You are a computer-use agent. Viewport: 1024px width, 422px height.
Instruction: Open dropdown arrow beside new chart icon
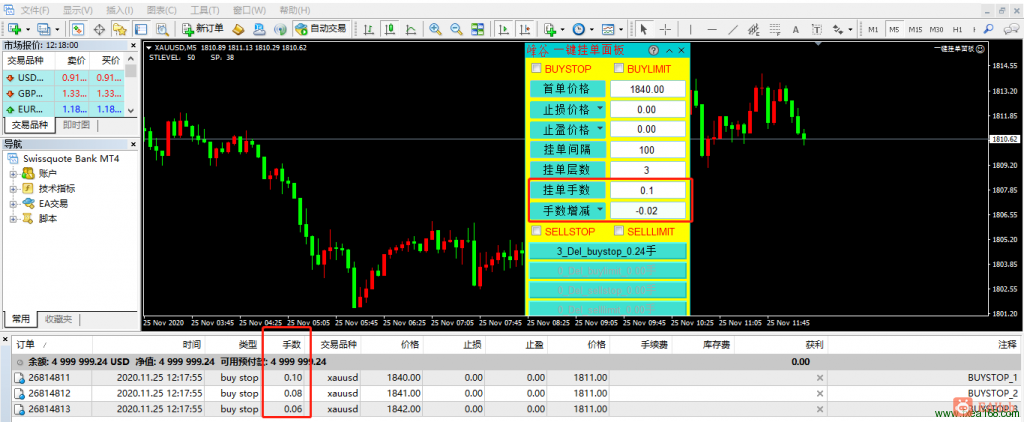point(27,29)
